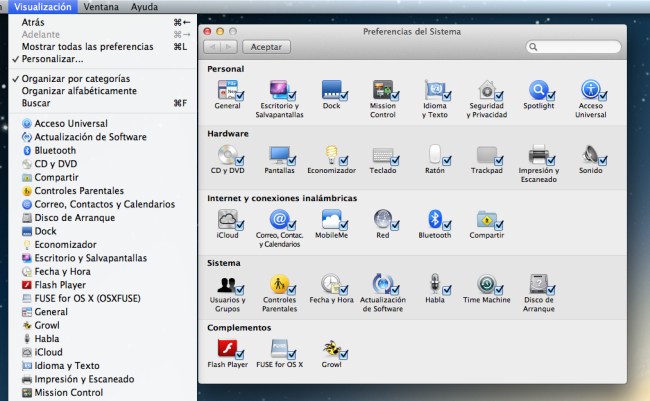Toggle the checkbox on the Bluetooth pane
Viewport: 650px width, 401px height.
coord(447,226)
